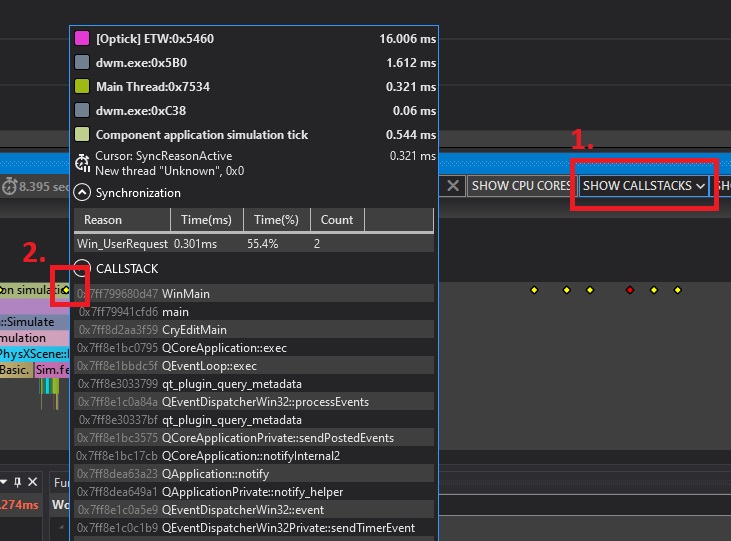
Task: Click the magenta Optick ETW color square
Action: [82, 38]
